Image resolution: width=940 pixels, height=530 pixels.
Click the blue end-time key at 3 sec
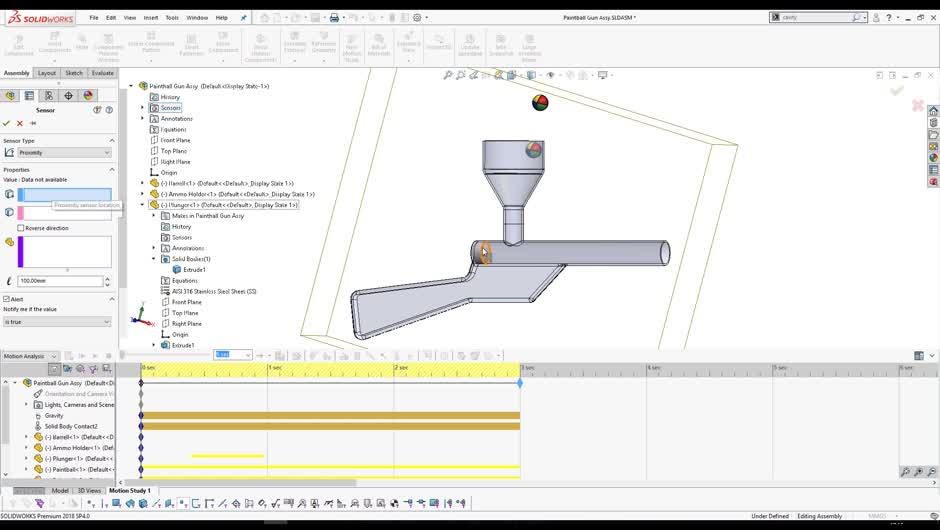(520, 383)
